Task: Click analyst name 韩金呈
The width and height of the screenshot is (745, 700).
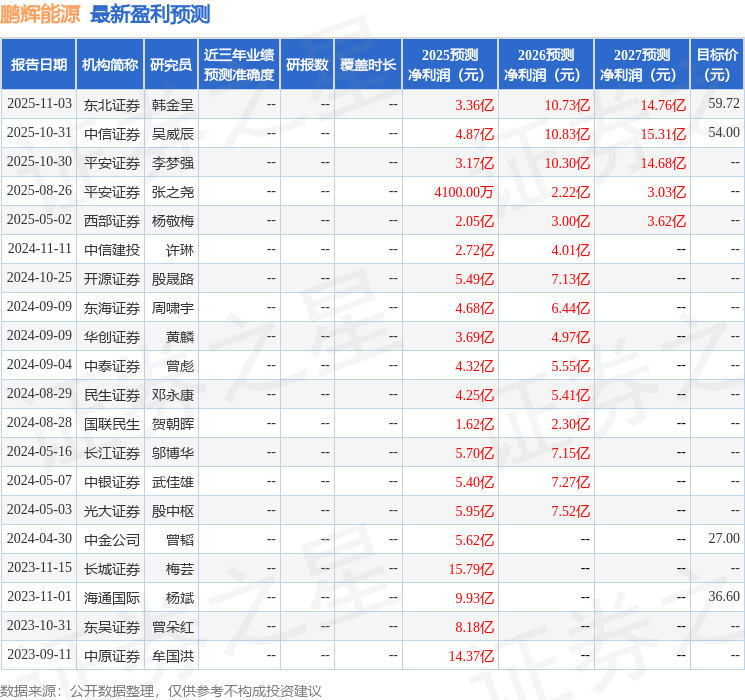Action: (x=173, y=105)
